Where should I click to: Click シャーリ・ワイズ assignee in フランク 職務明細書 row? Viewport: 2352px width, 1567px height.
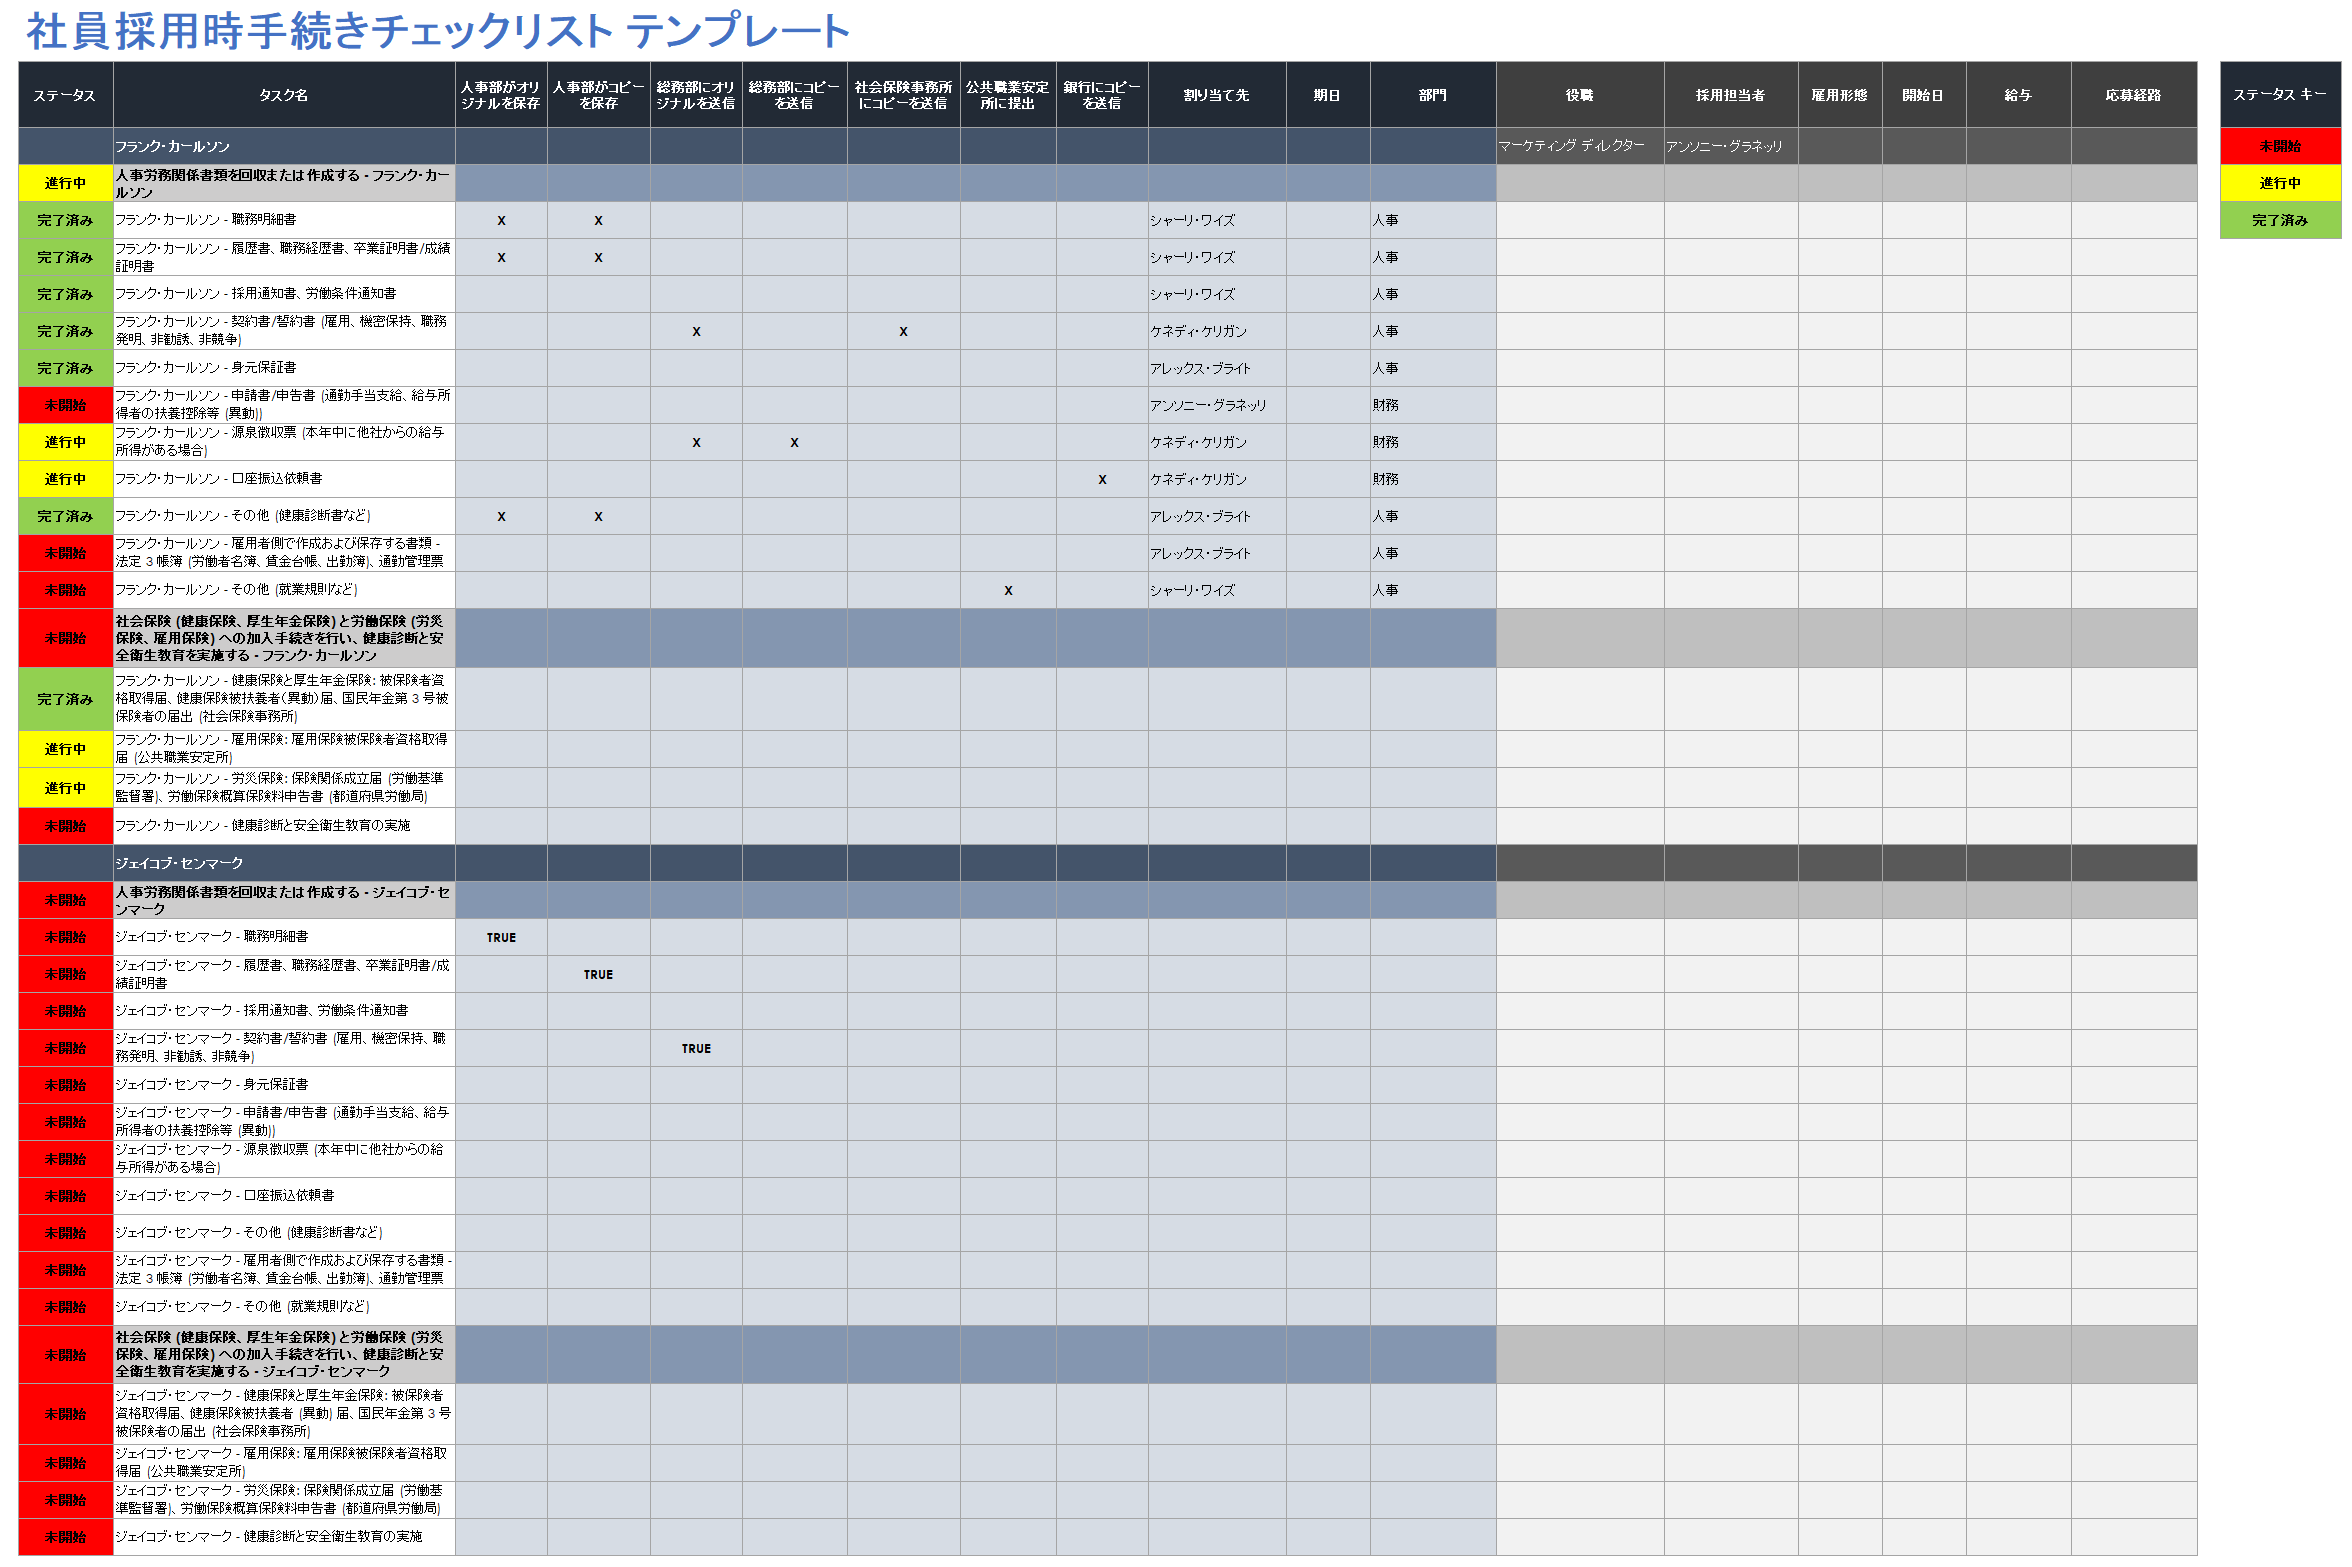click(x=1217, y=220)
